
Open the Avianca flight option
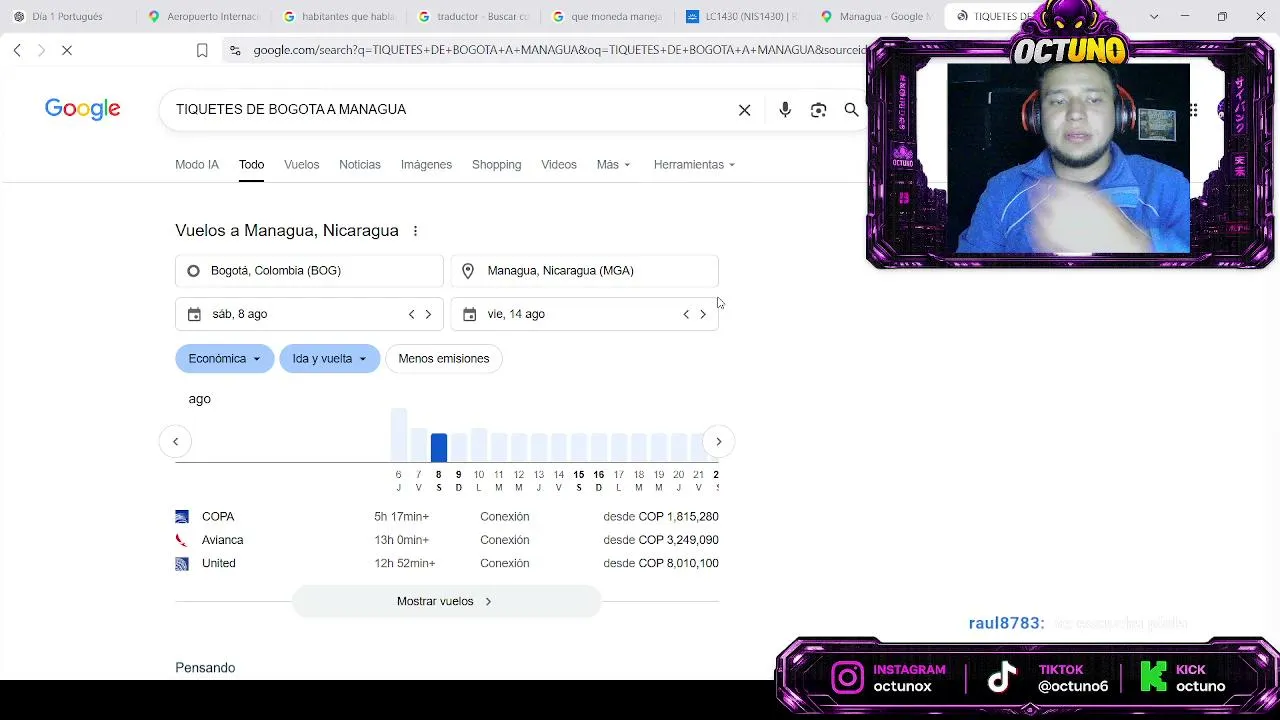[x=447, y=540]
